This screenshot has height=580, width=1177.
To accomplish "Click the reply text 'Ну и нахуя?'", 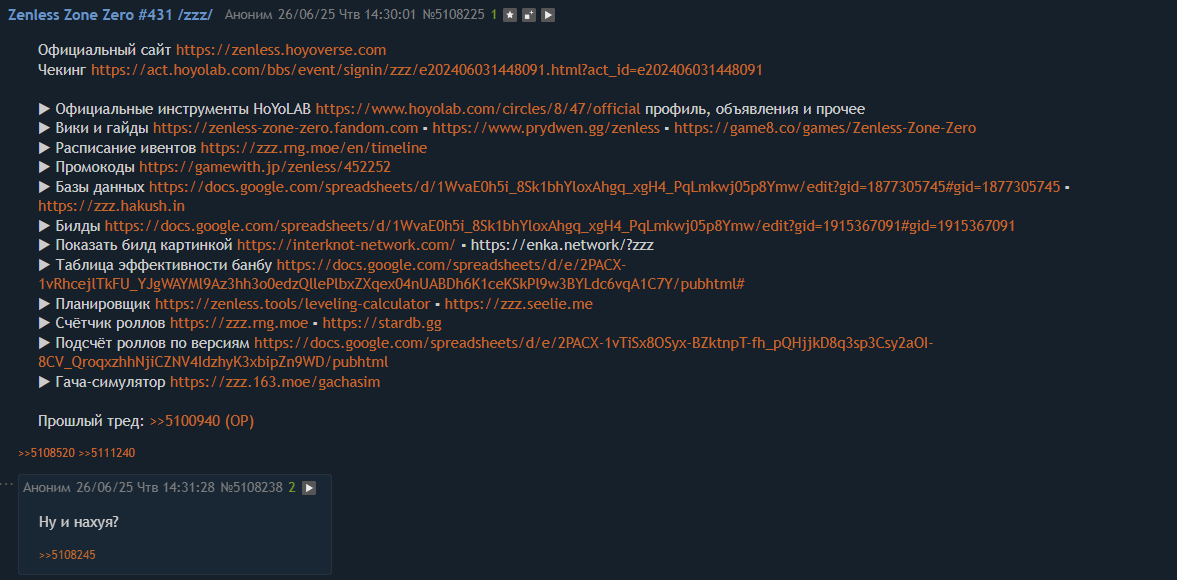I will (78, 521).
